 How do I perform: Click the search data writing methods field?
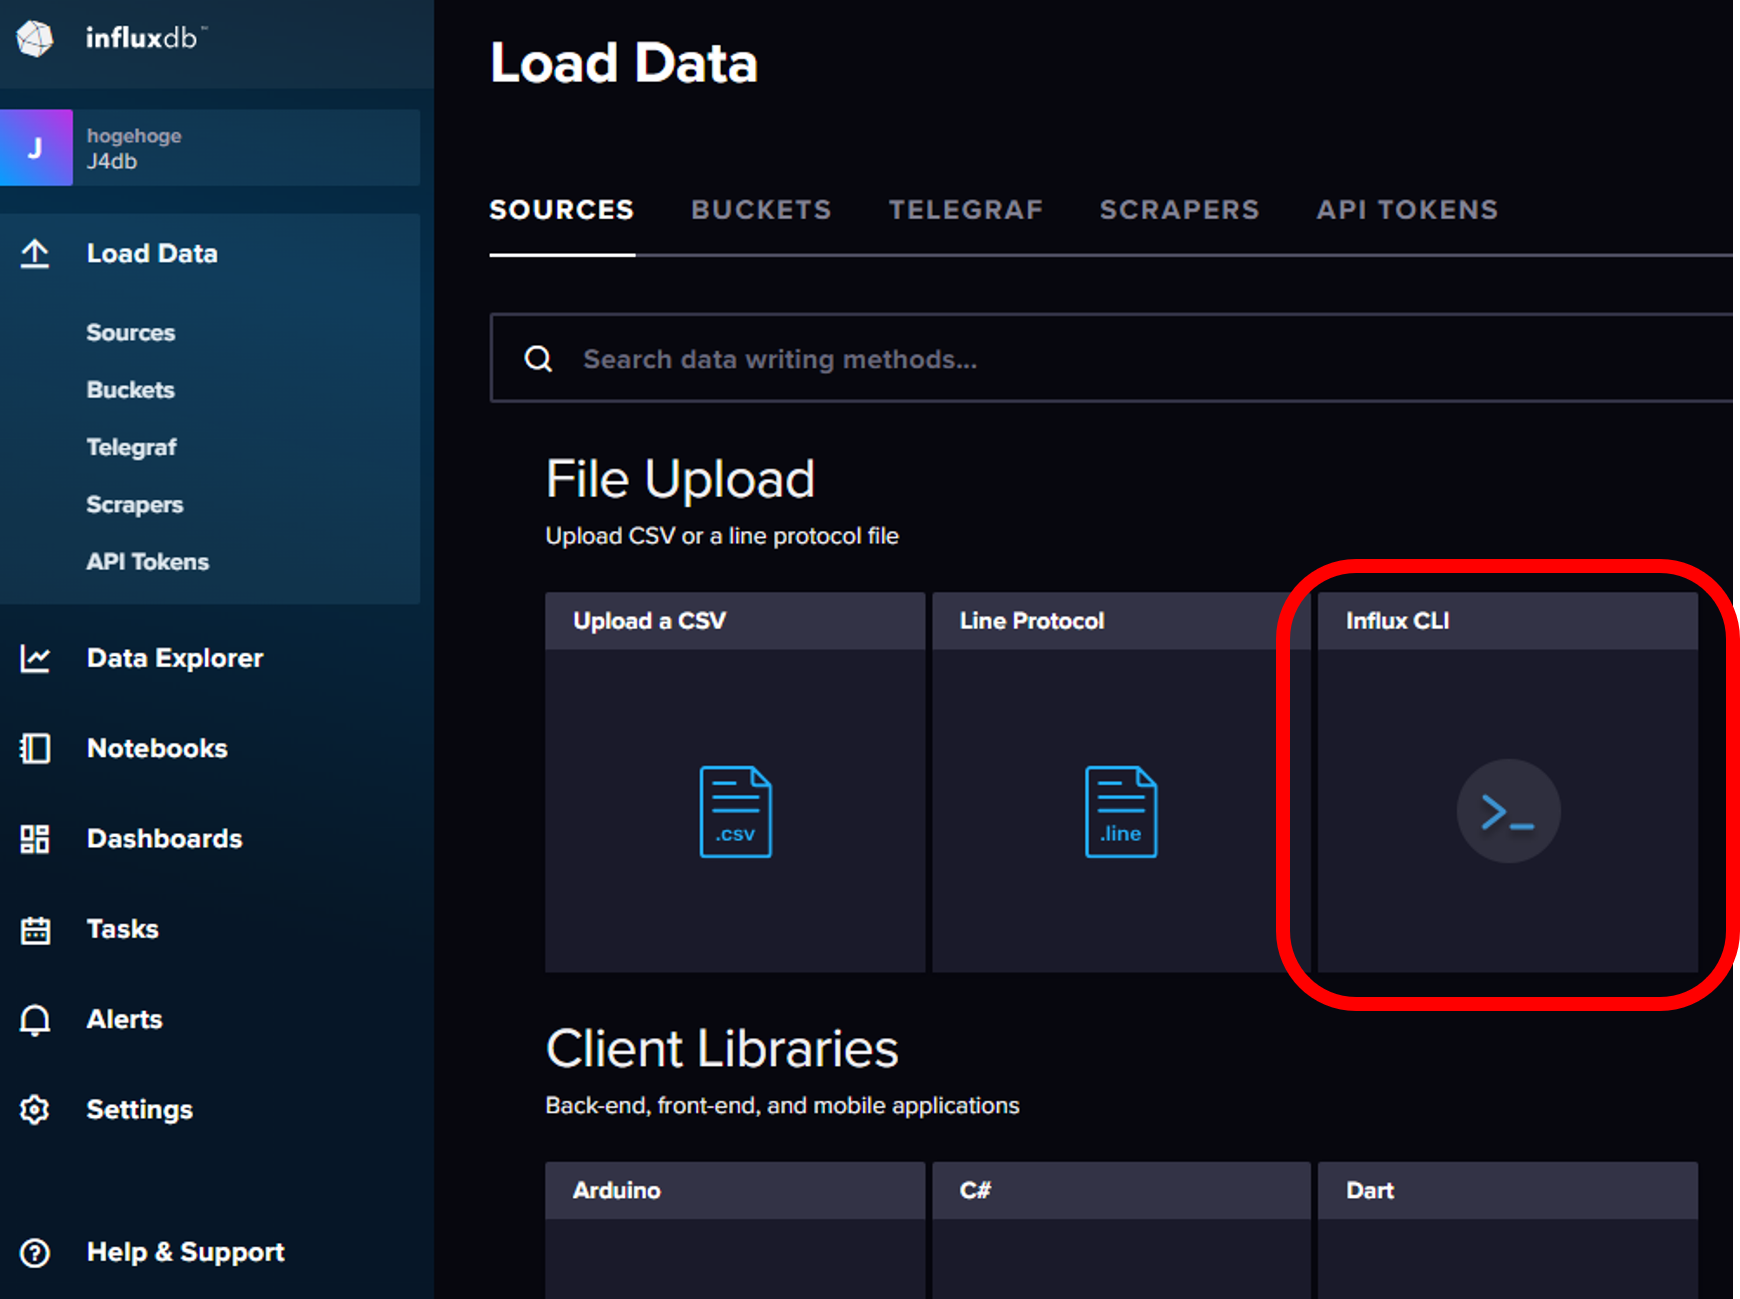click(1100, 359)
